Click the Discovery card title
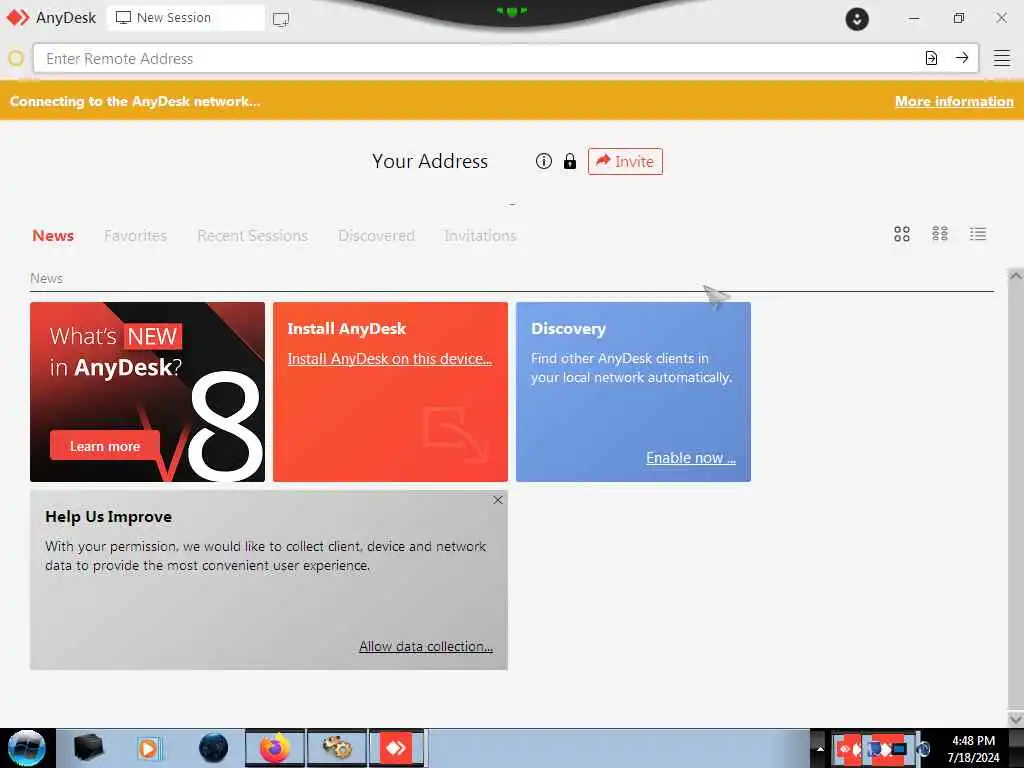The width and height of the screenshot is (1024, 768). pos(568,328)
